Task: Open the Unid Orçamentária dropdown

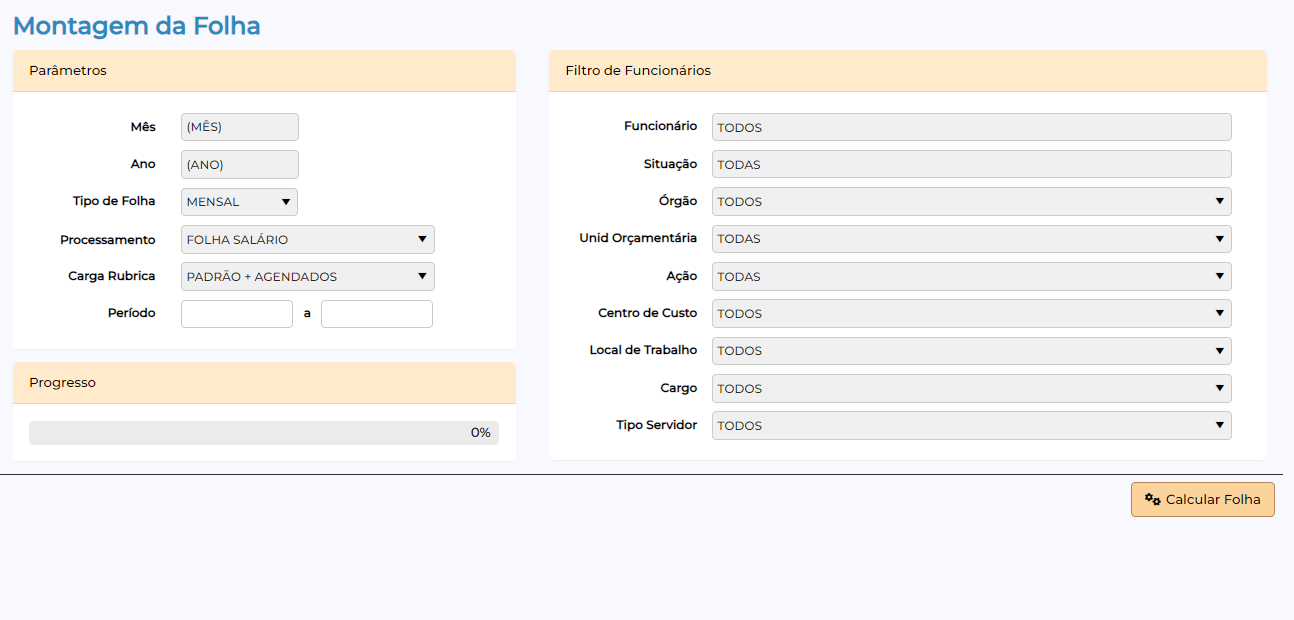Action: 970,239
